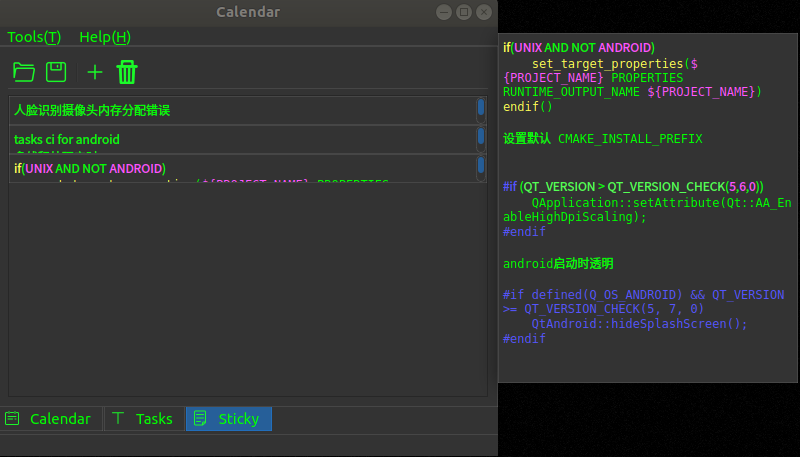Add a new sticky note with plus icon

(95, 72)
